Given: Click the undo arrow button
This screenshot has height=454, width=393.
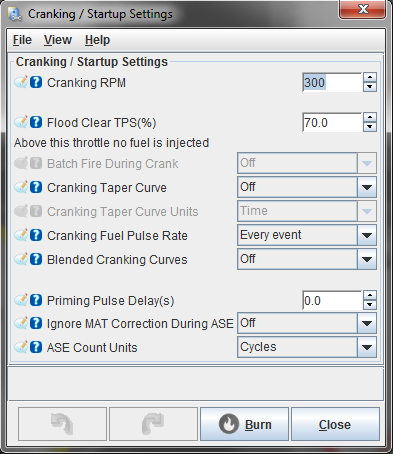Looking at the screenshot, I should (x=62, y=424).
